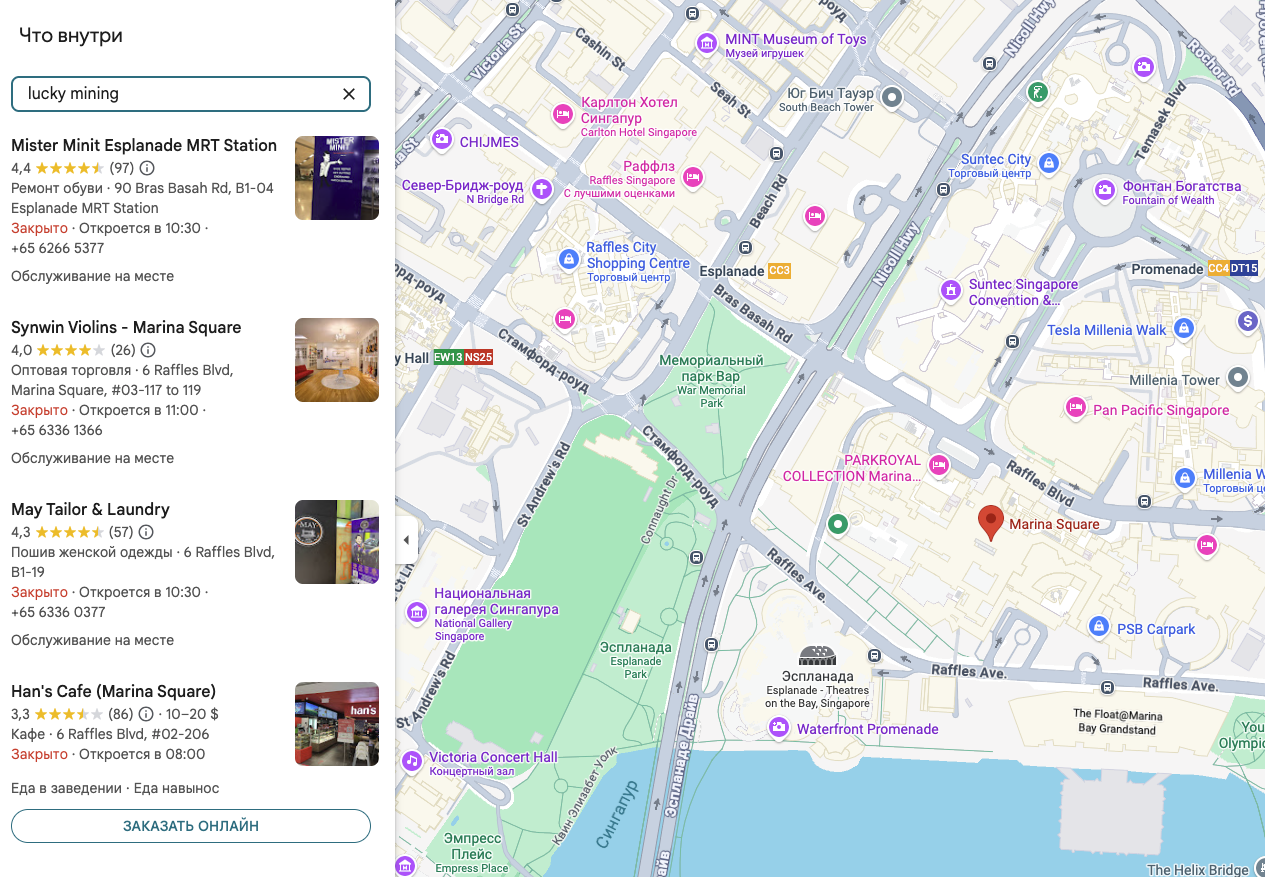
Task: Select the Fountain of Wealth marker
Action: [1105, 190]
